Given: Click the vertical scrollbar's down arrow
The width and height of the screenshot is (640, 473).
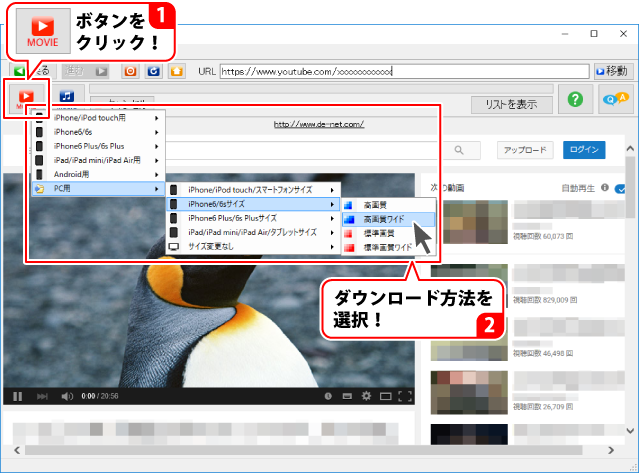Looking at the screenshot, I should (630, 431).
